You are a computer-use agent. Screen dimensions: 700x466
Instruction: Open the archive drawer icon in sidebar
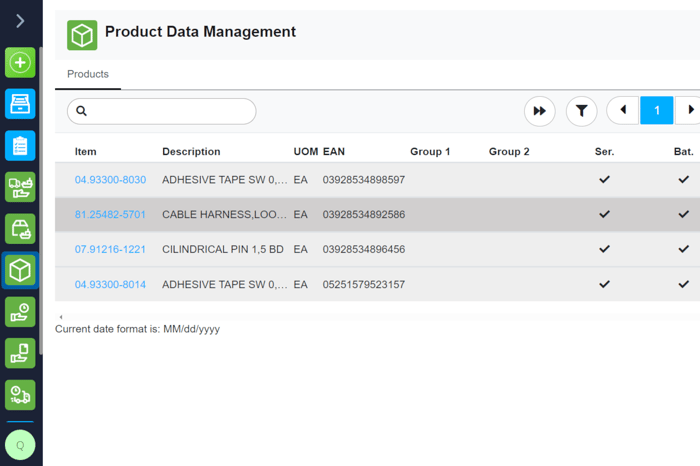pos(20,104)
